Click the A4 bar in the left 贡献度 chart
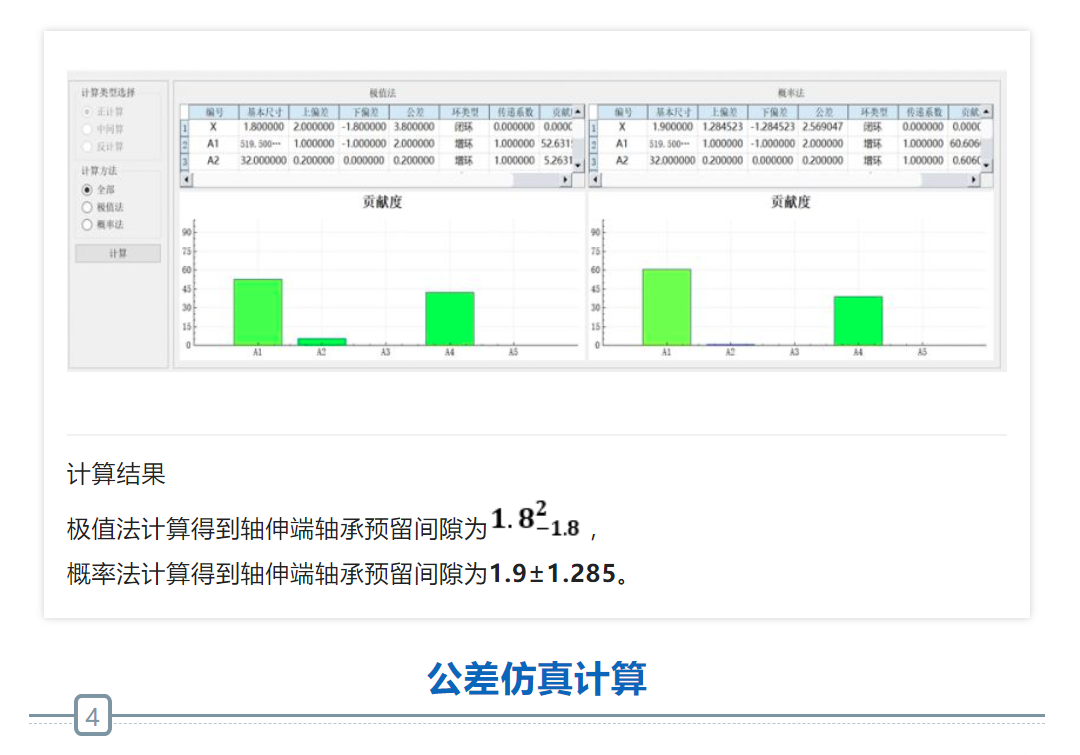This screenshot has height=755, width=1080. tap(450, 319)
